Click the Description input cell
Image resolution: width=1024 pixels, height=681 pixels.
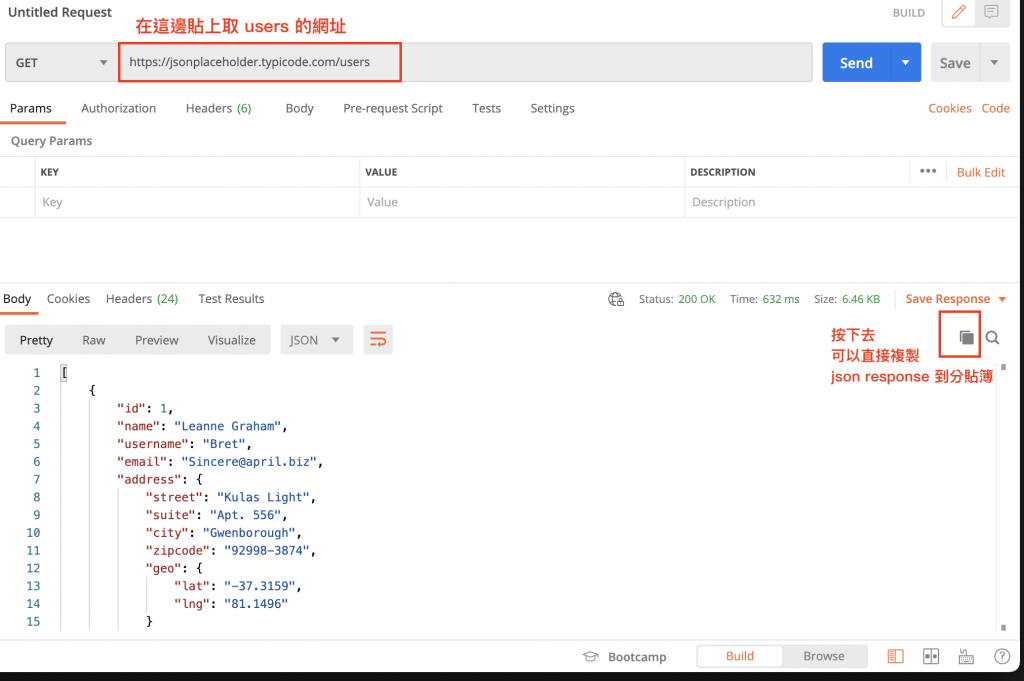click(x=851, y=202)
